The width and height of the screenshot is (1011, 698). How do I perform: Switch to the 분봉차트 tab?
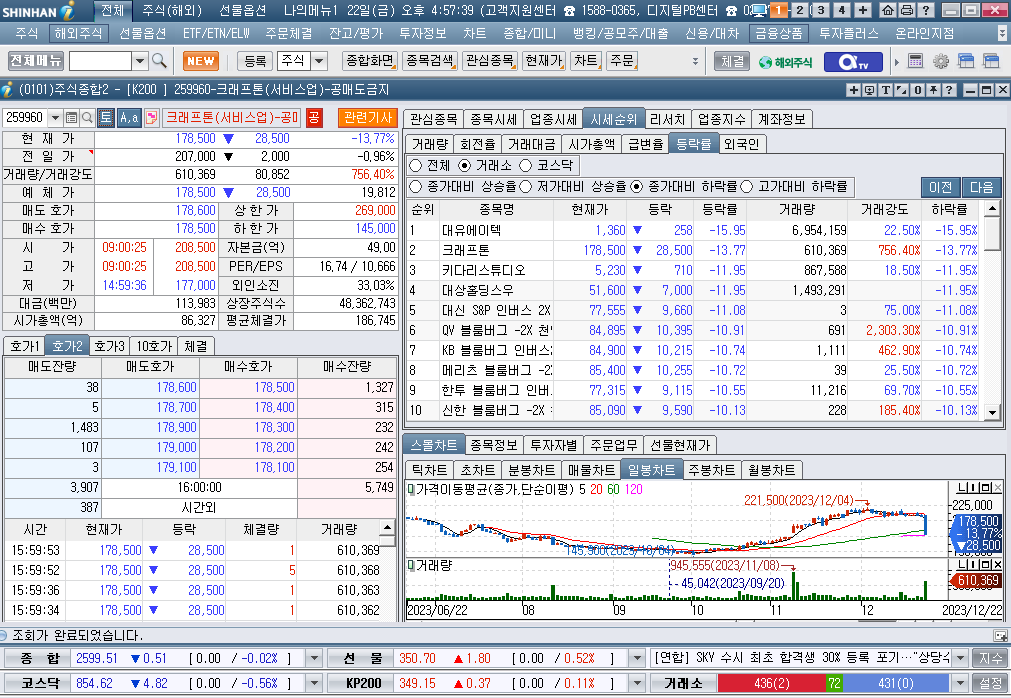(531, 470)
